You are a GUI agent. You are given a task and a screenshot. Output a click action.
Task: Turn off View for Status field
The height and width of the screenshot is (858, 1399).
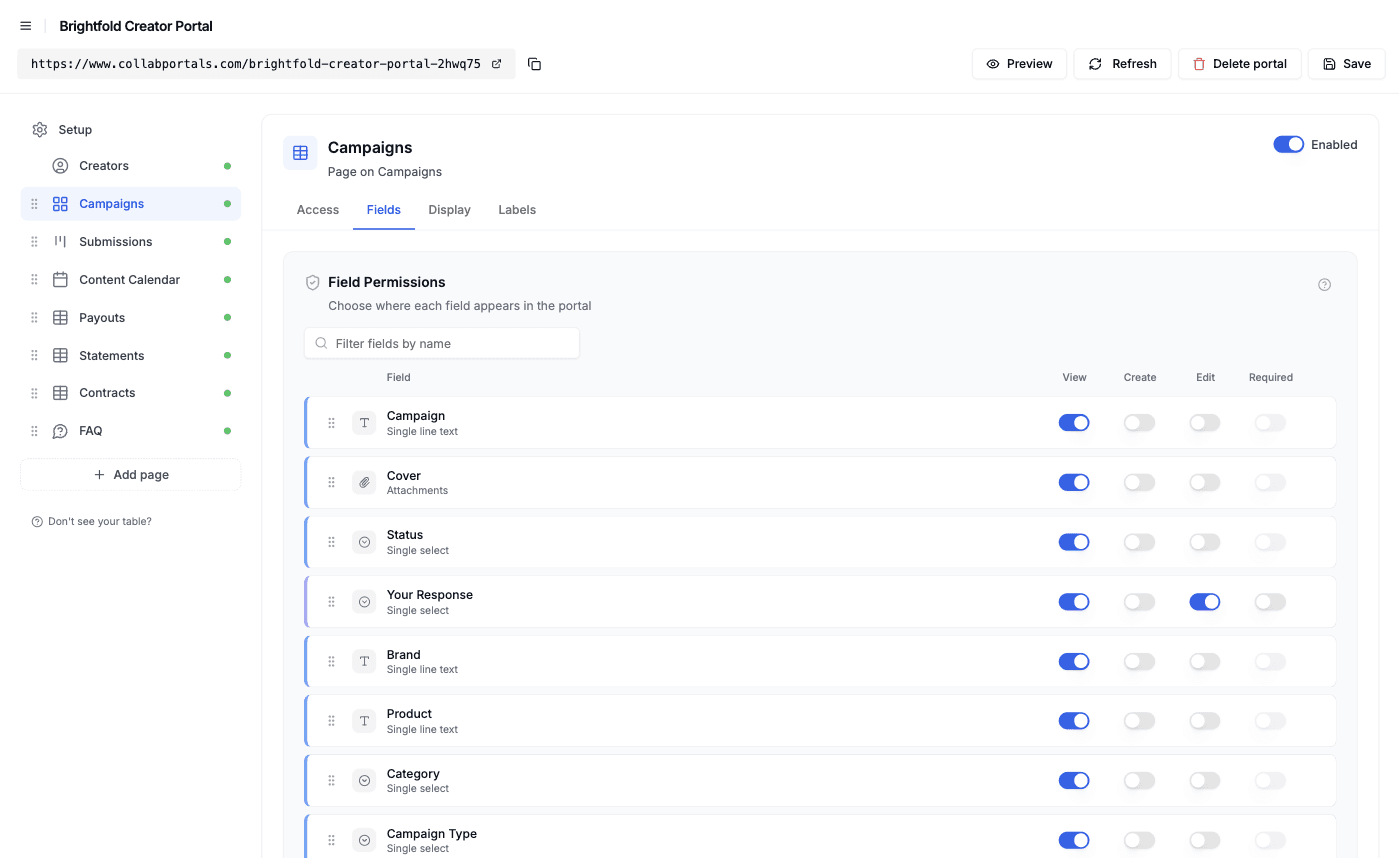tap(1074, 542)
